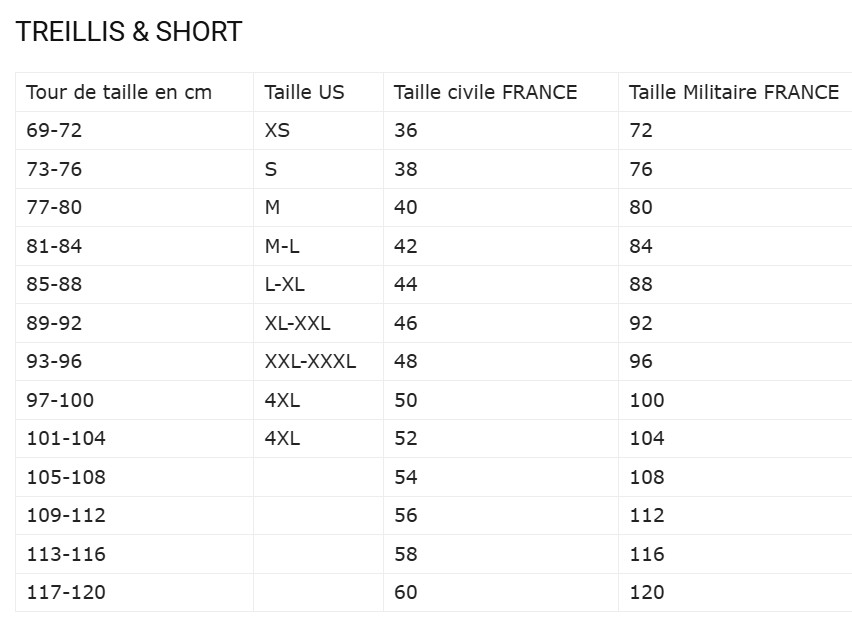
Task: Click the Taille US column header
Action: (304, 93)
